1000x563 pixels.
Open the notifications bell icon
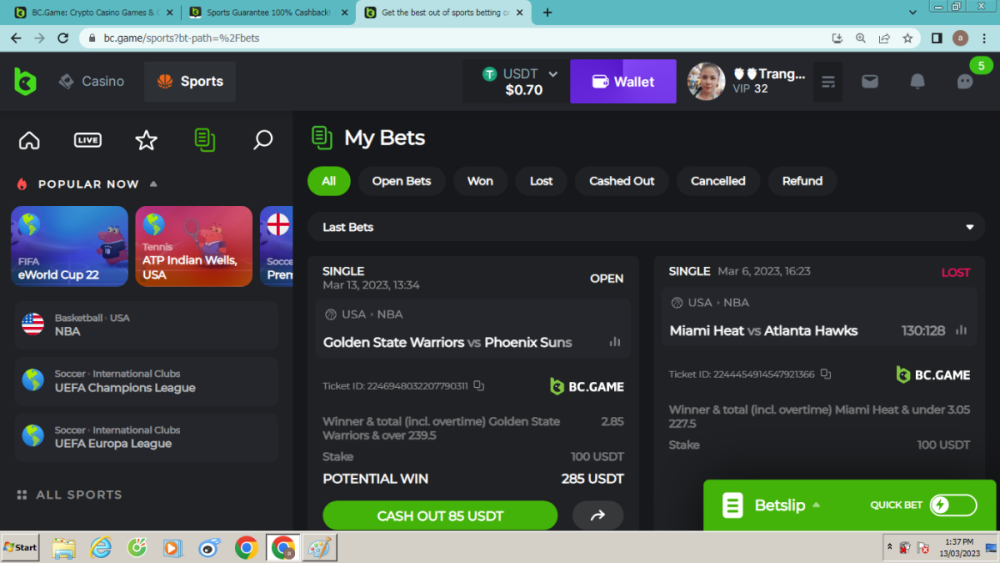917,82
